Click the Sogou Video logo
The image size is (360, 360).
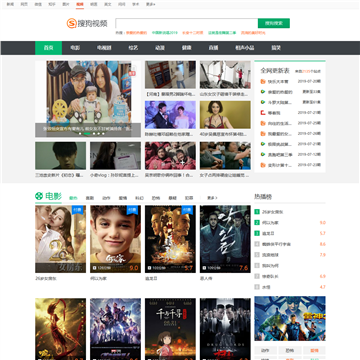coord(87,23)
